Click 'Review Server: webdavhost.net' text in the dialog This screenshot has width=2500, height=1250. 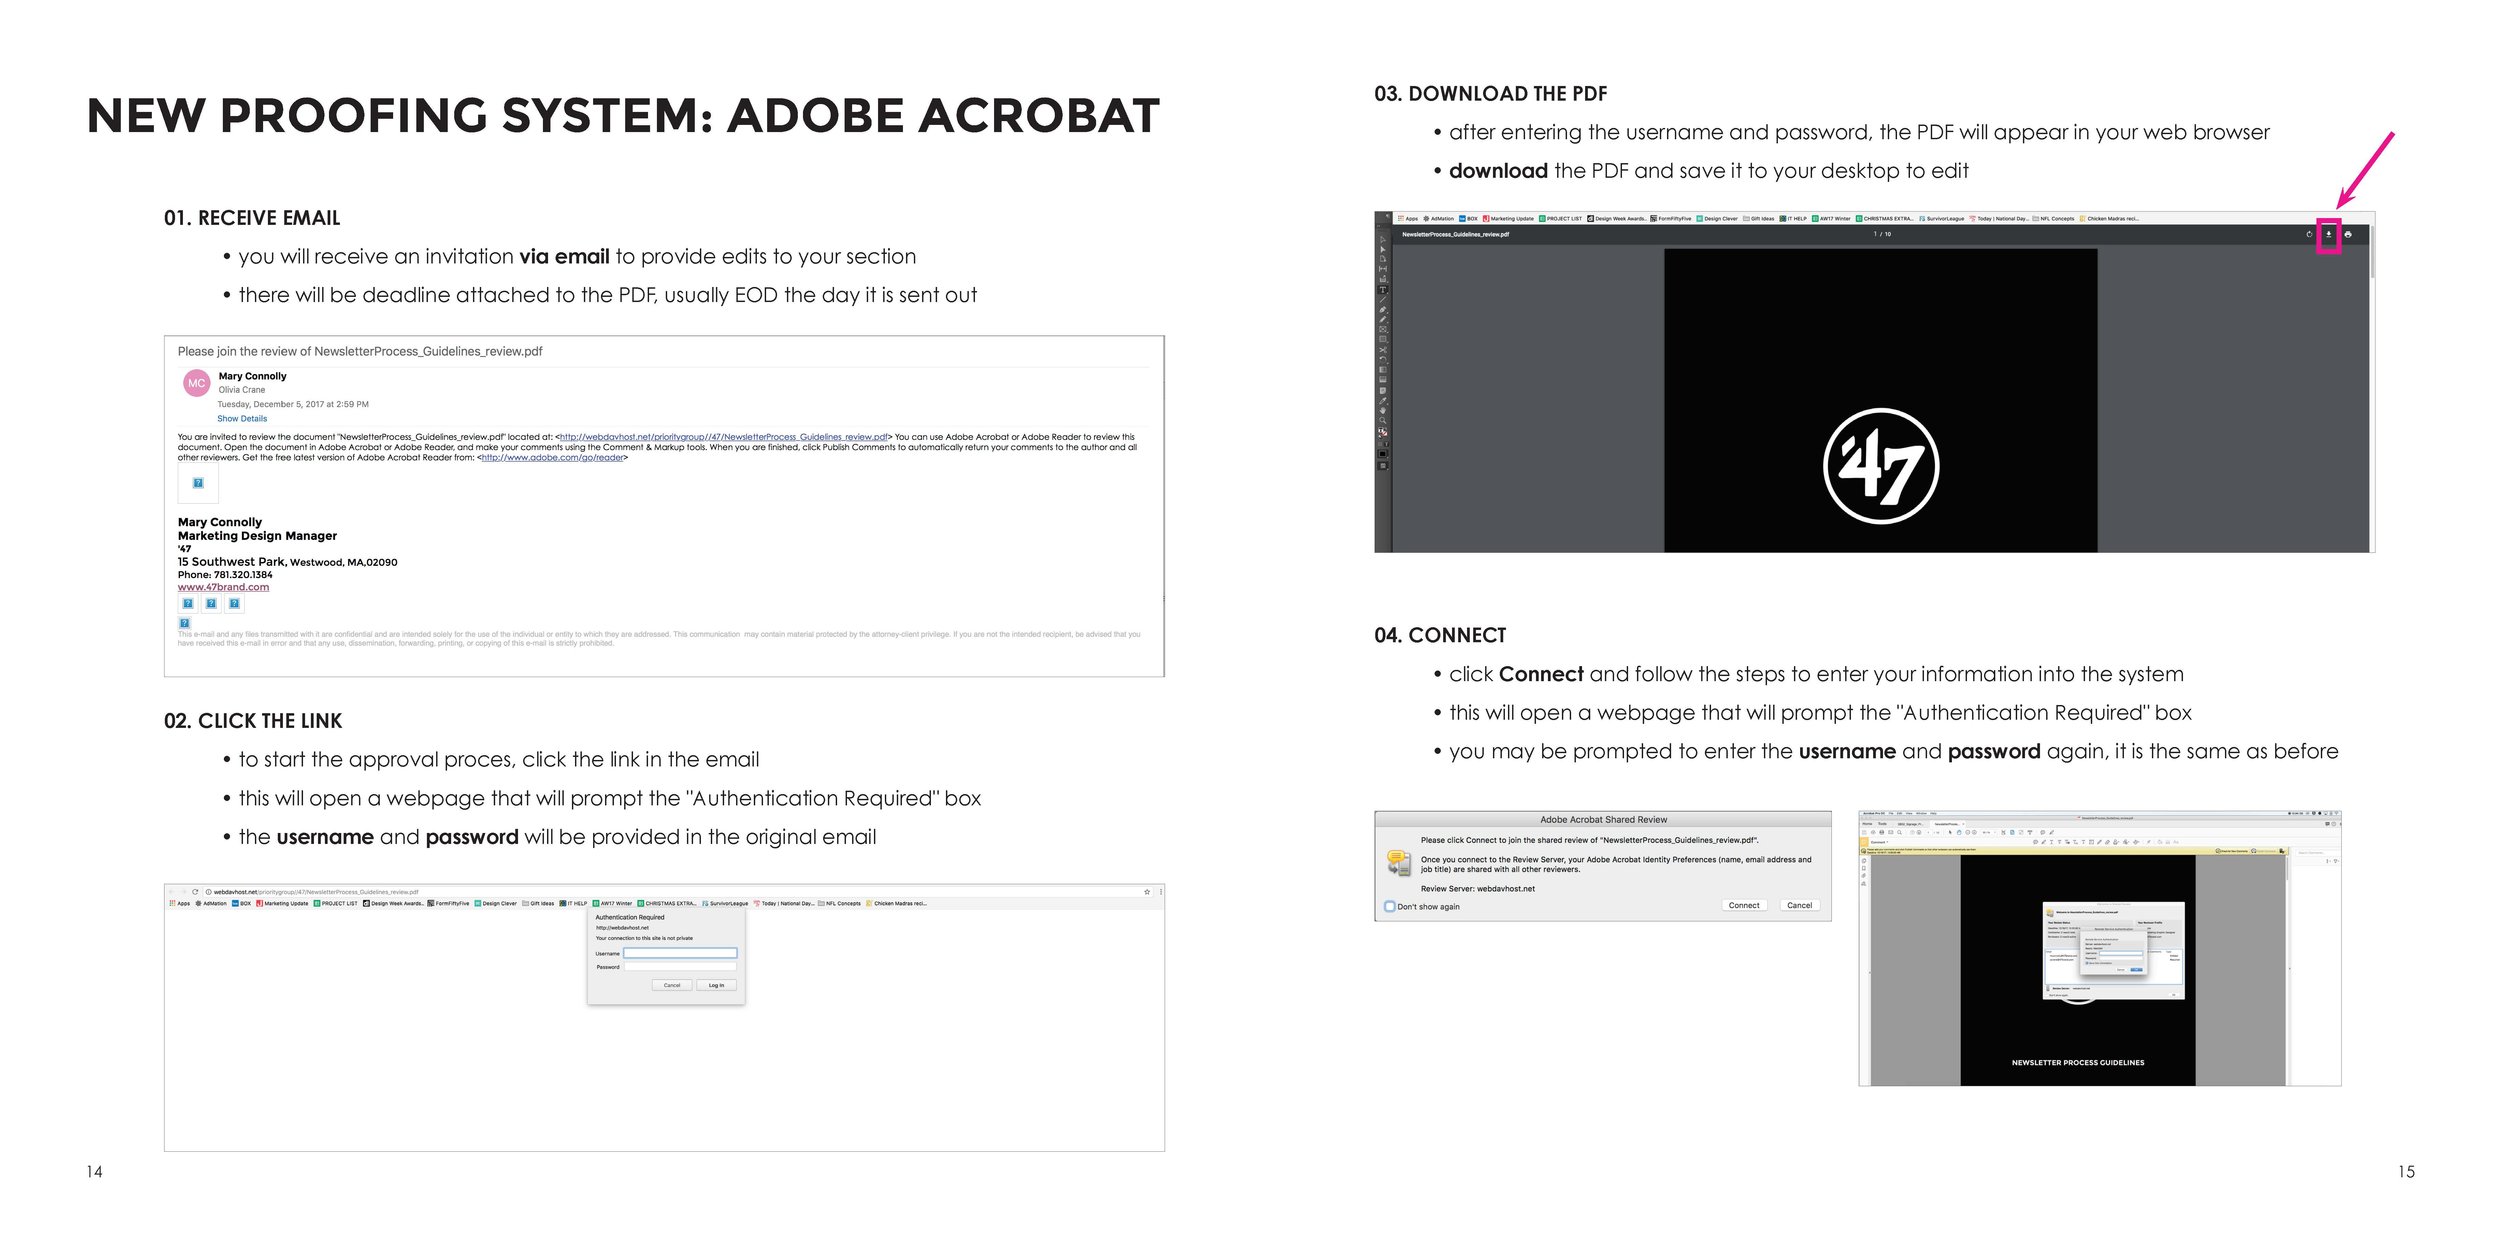coord(1477,888)
